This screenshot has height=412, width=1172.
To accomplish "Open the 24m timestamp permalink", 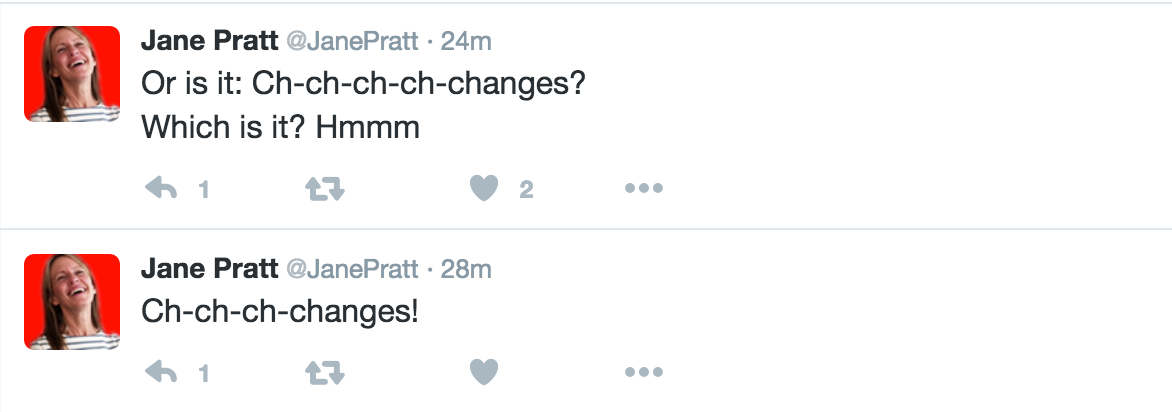I will pos(466,41).
